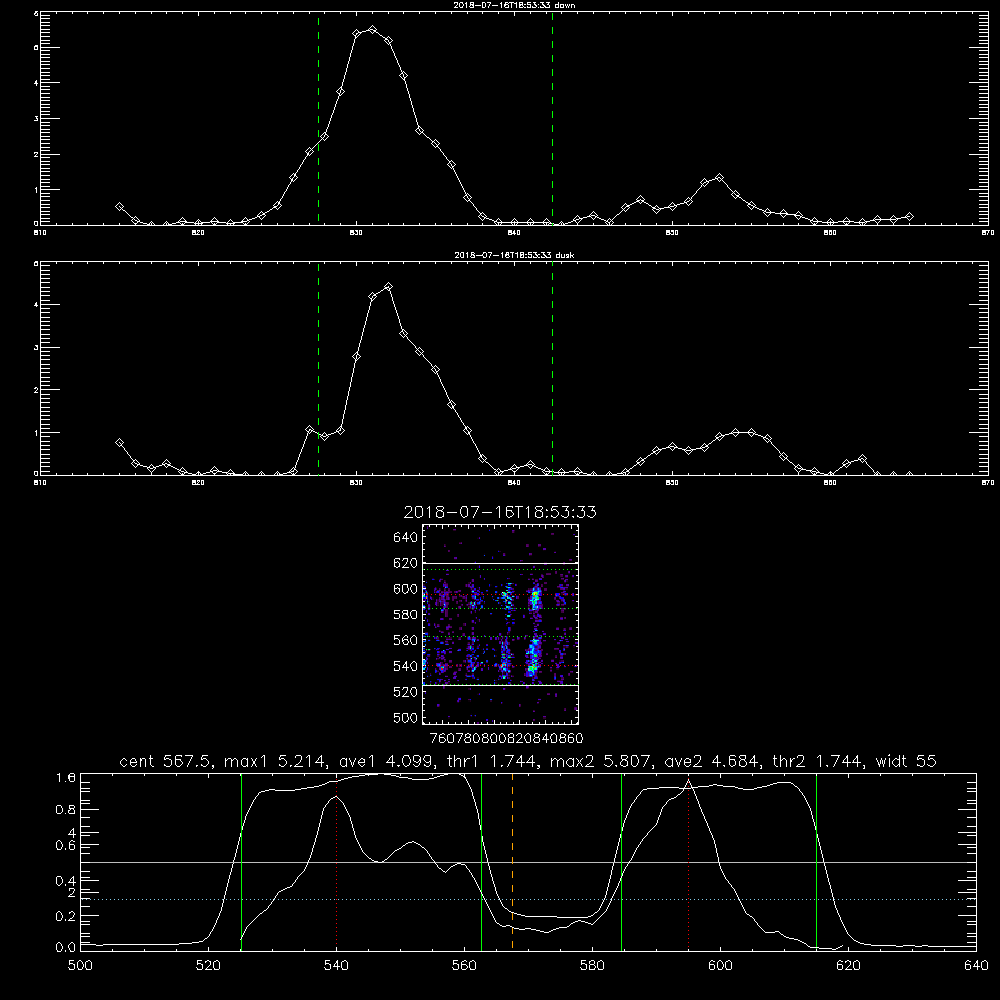Click the '600' y-axis label beside the heatmap
Screen dimensions: 1000x1000
[x=405, y=589]
